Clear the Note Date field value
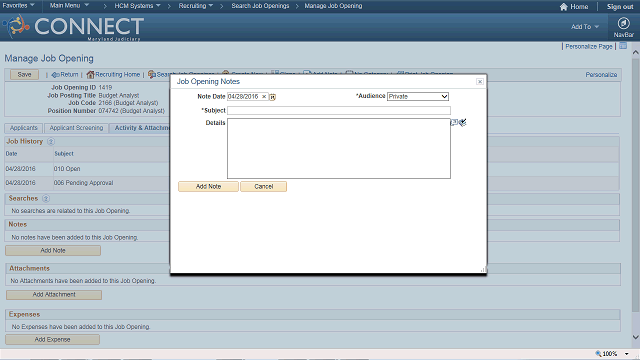This screenshot has width=640, height=360. tap(264, 97)
